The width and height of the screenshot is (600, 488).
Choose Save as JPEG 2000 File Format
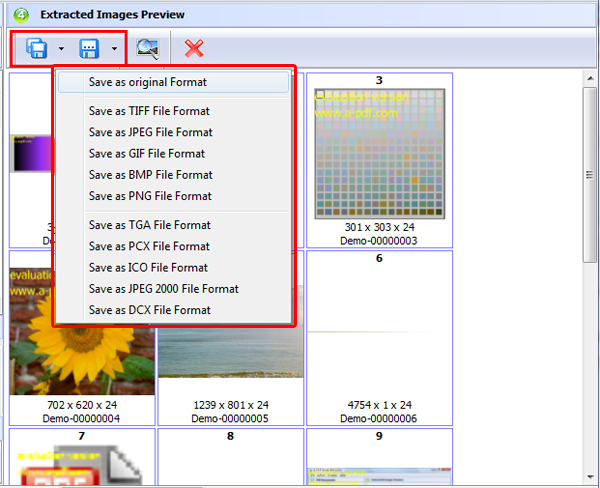click(173, 289)
